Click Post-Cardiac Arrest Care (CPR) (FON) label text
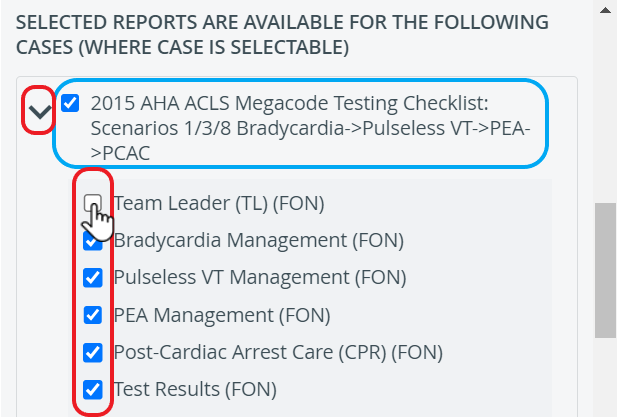617x417 pixels. point(278,352)
